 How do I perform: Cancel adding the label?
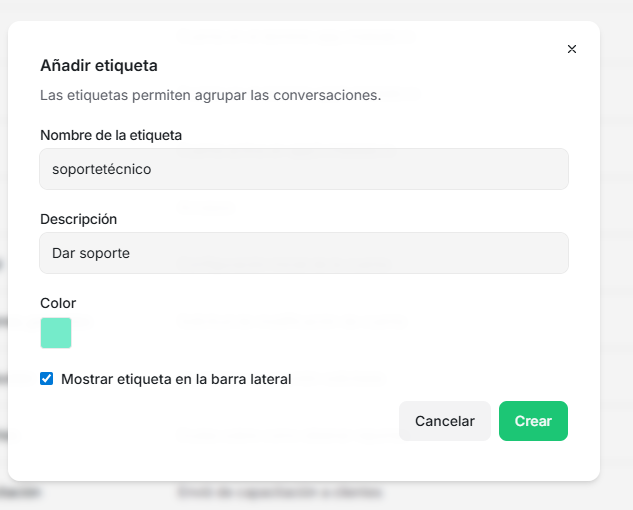[x=444, y=421]
